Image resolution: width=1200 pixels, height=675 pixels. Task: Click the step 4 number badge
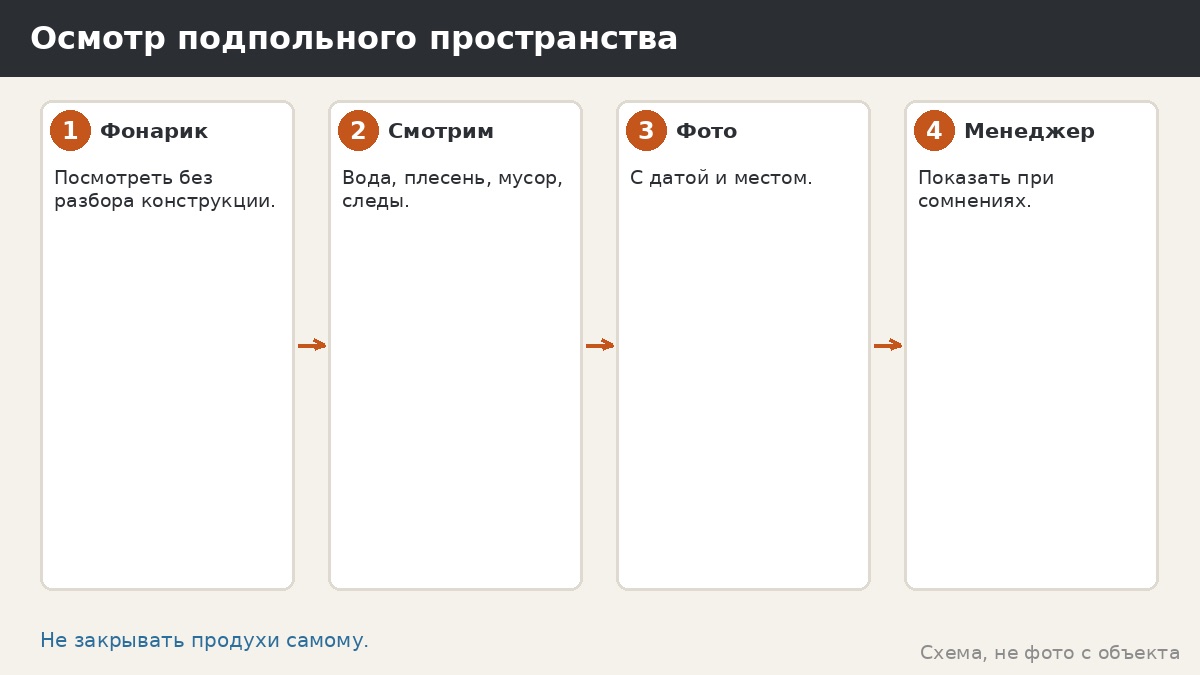934,131
